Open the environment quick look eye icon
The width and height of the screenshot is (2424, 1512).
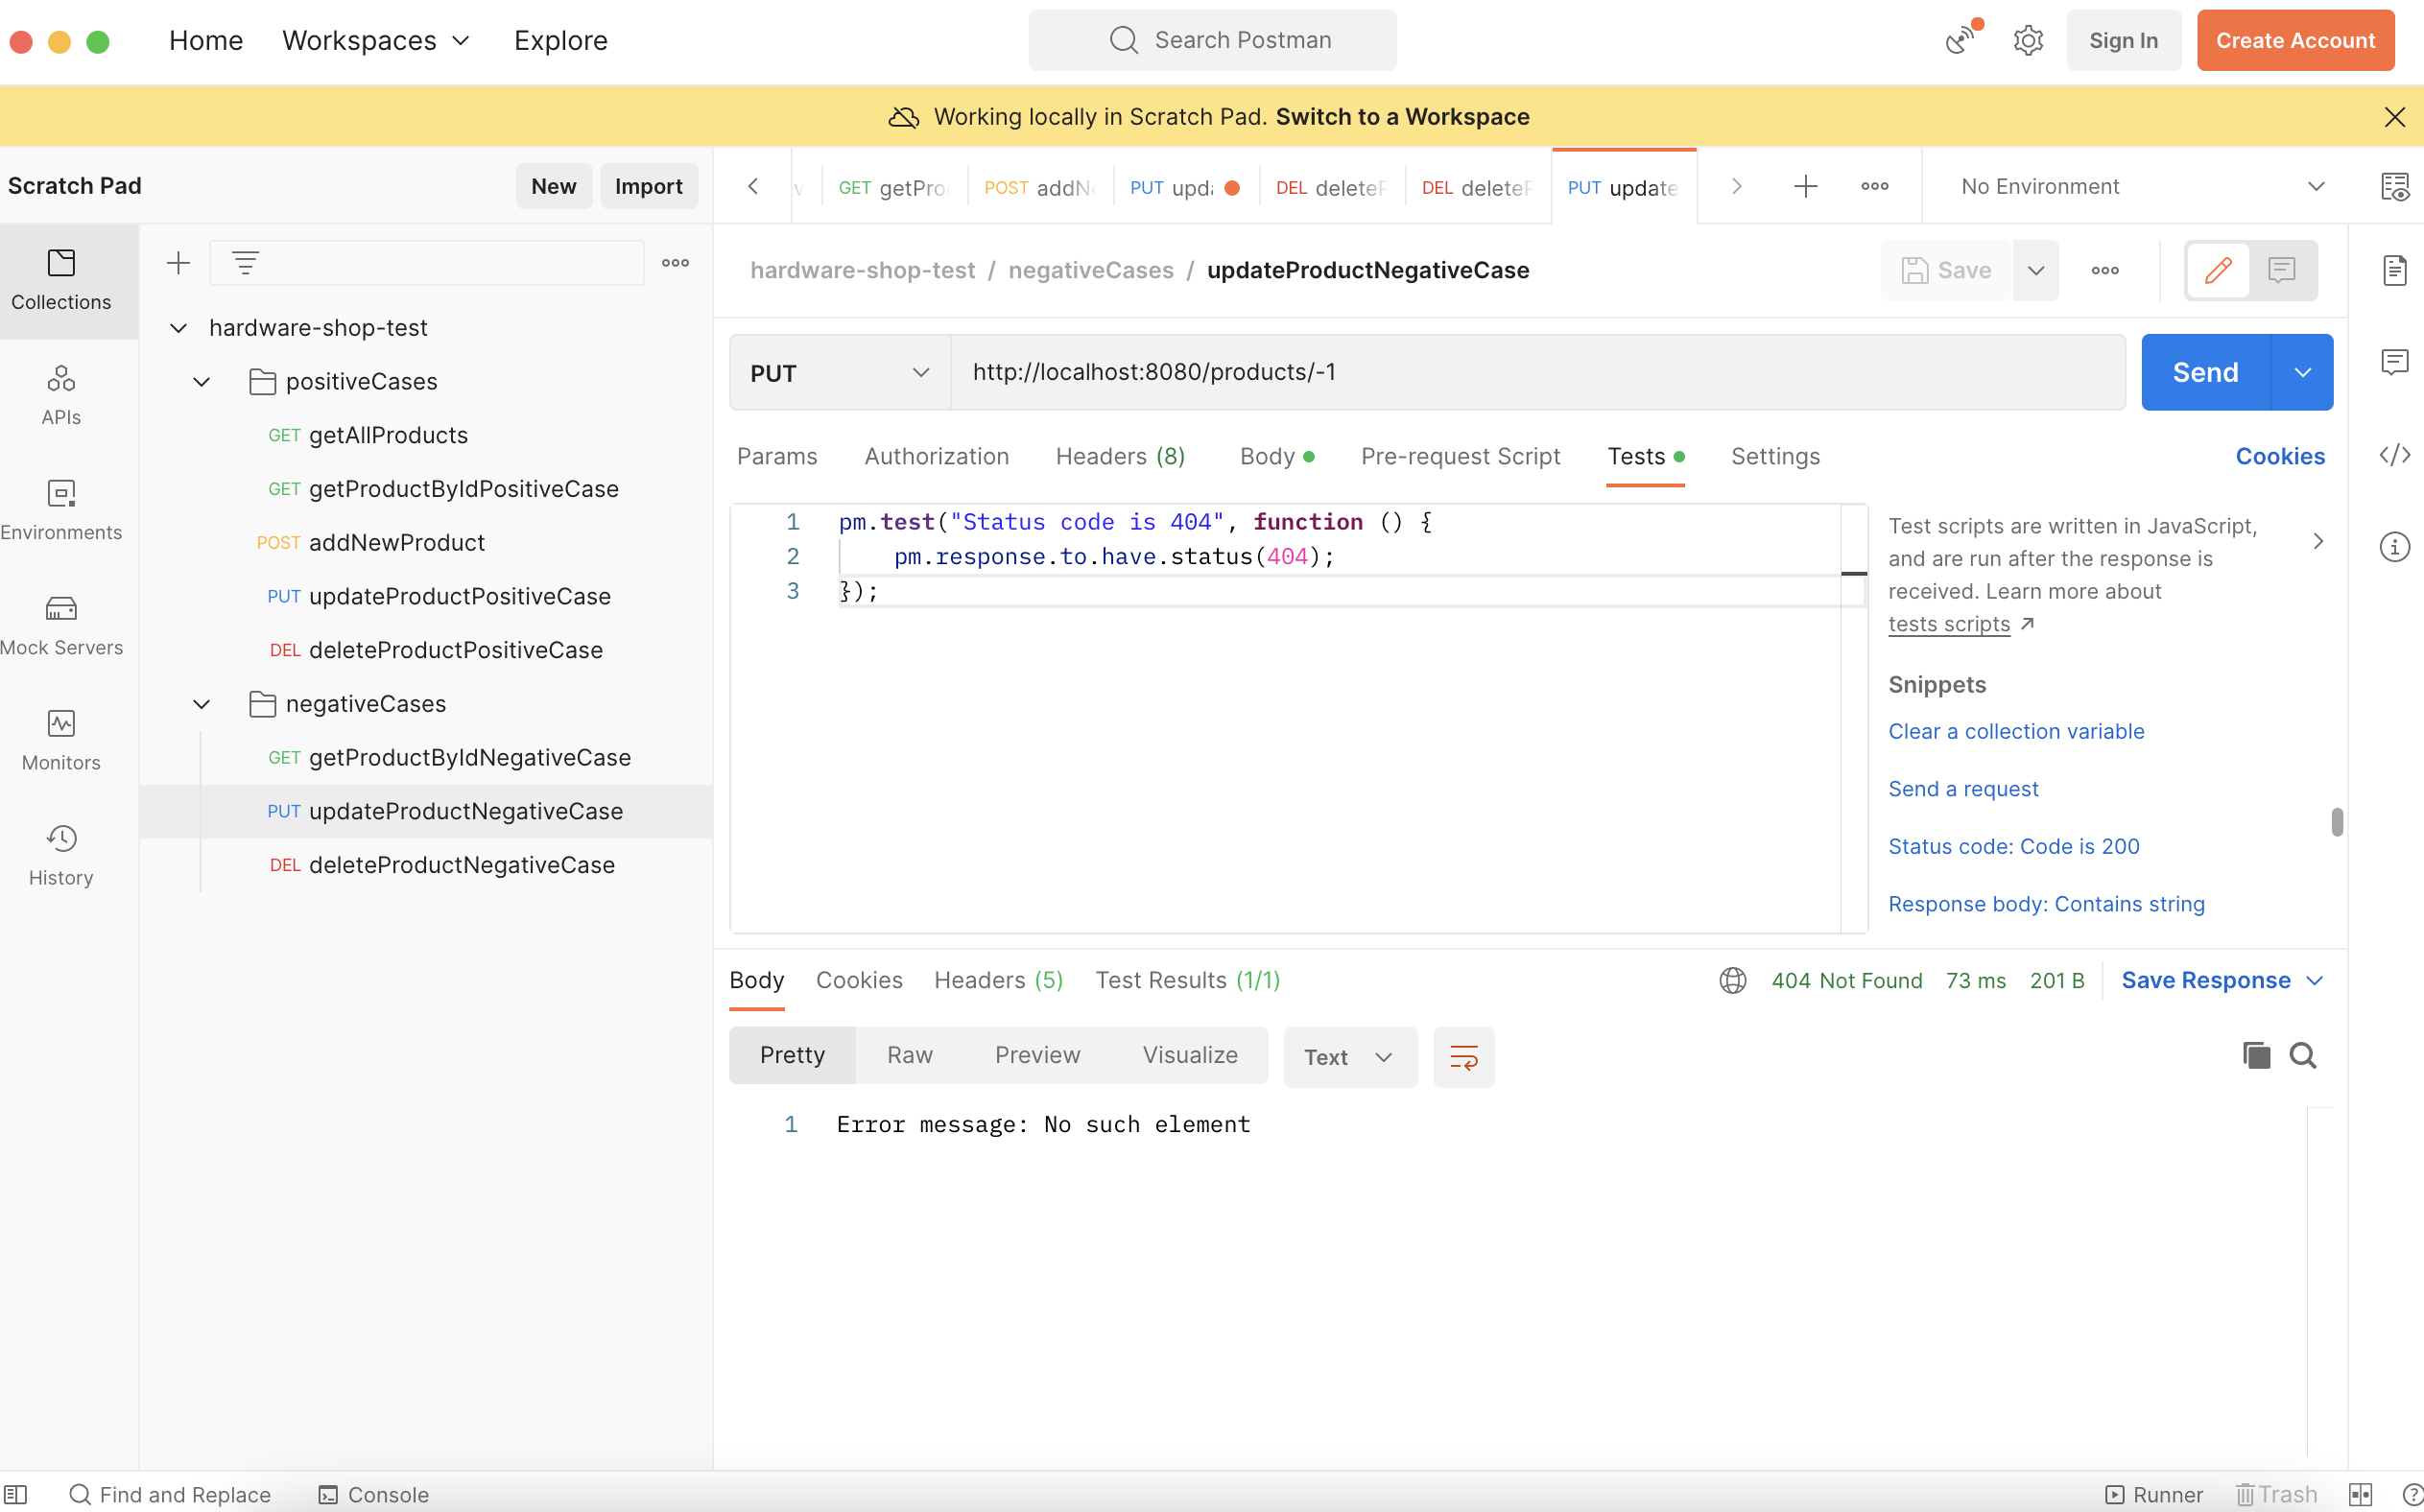click(2395, 186)
